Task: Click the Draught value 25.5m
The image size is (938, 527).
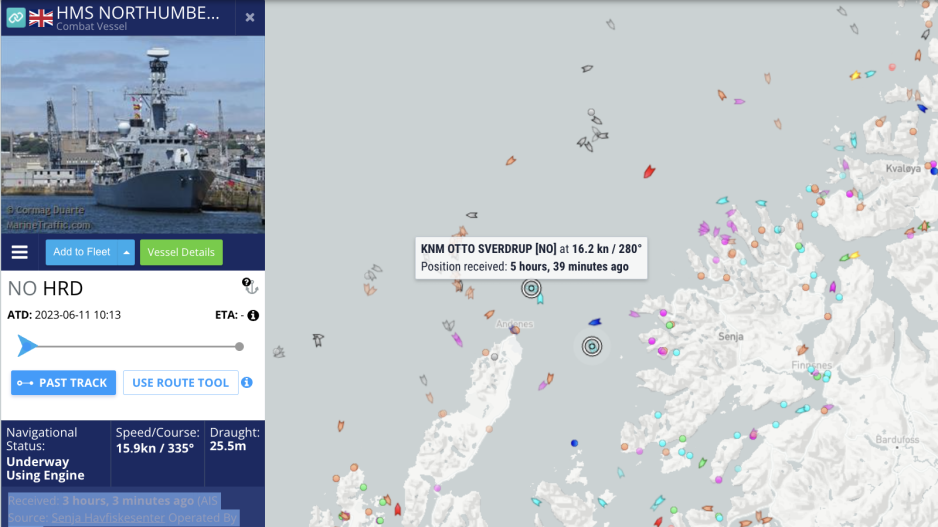Action: pos(228,446)
